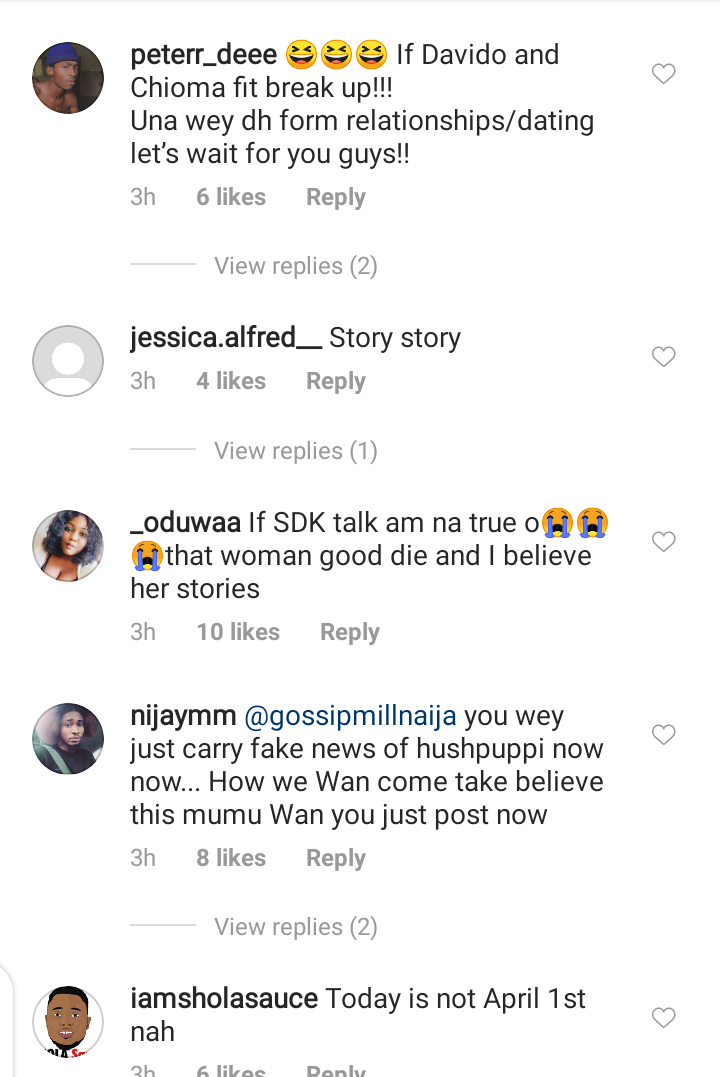Like _oduwaa's comment using heart icon
The height and width of the screenshot is (1077, 720).
pos(664,542)
